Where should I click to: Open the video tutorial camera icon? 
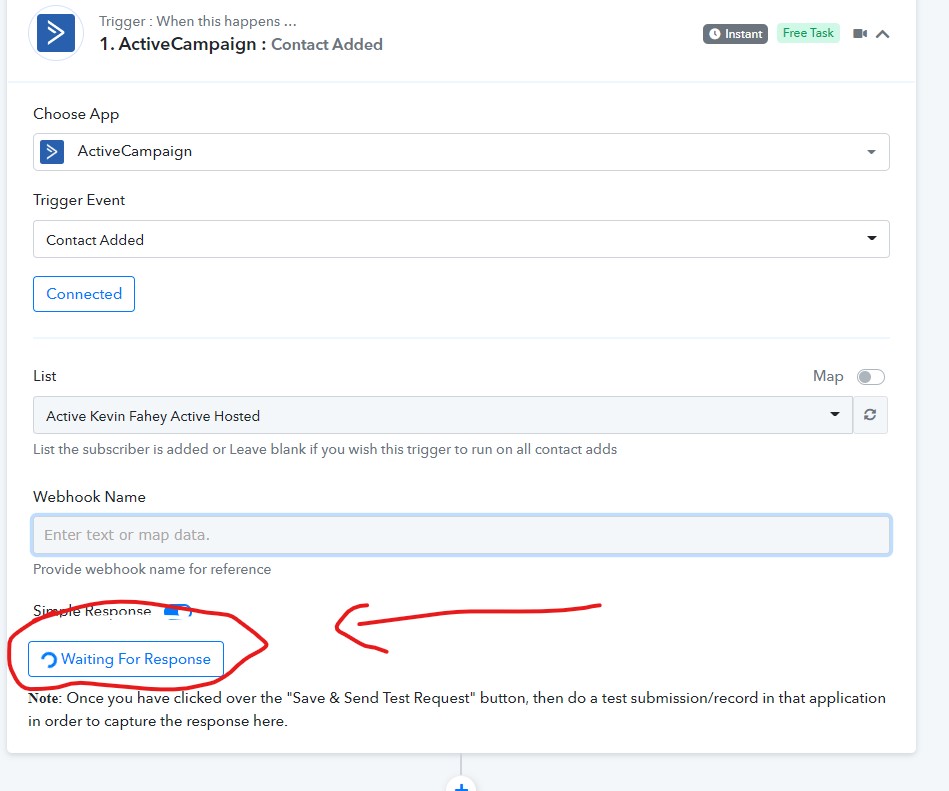(x=860, y=34)
